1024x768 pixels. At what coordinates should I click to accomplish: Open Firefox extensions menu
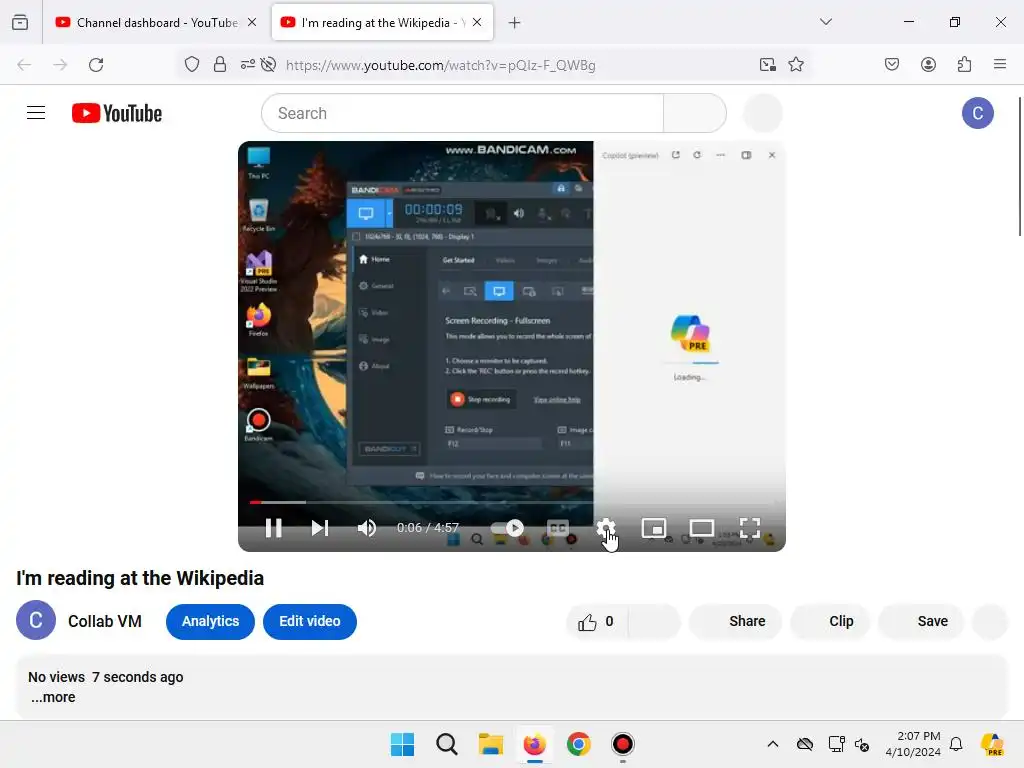(964, 64)
